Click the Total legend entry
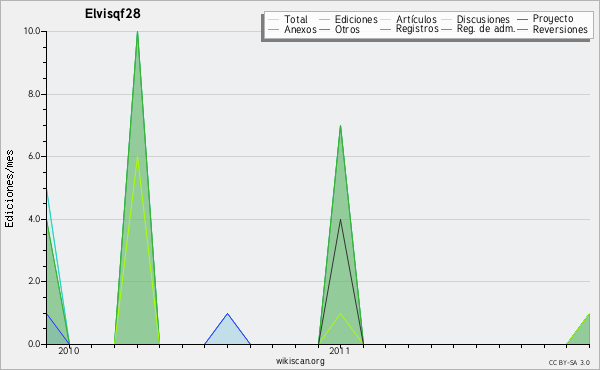Image resolution: width=600 pixels, height=370 pixels. coord(288,19)
